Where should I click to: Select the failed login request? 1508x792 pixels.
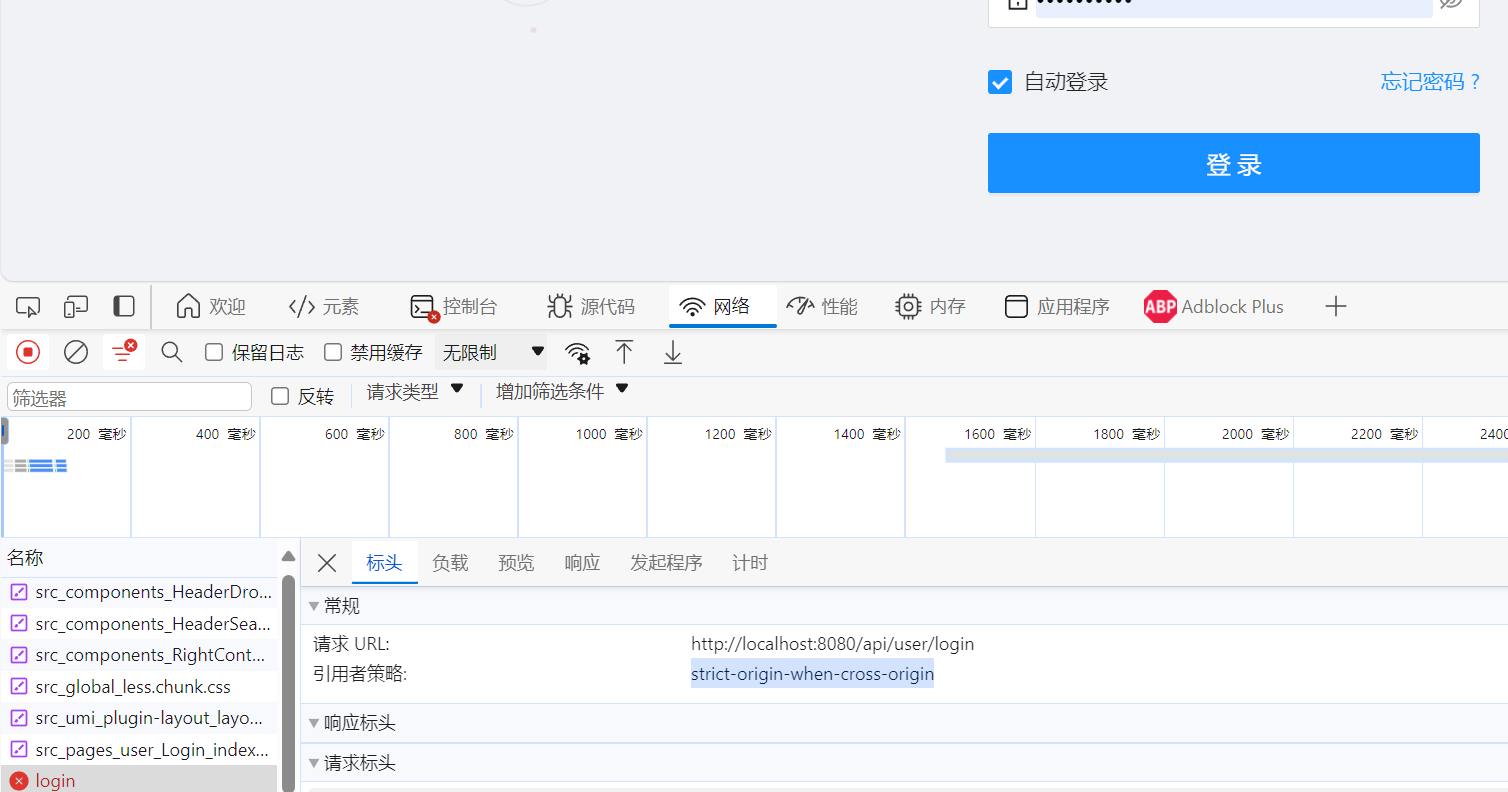pyautogui.click(x=140, y=780)
